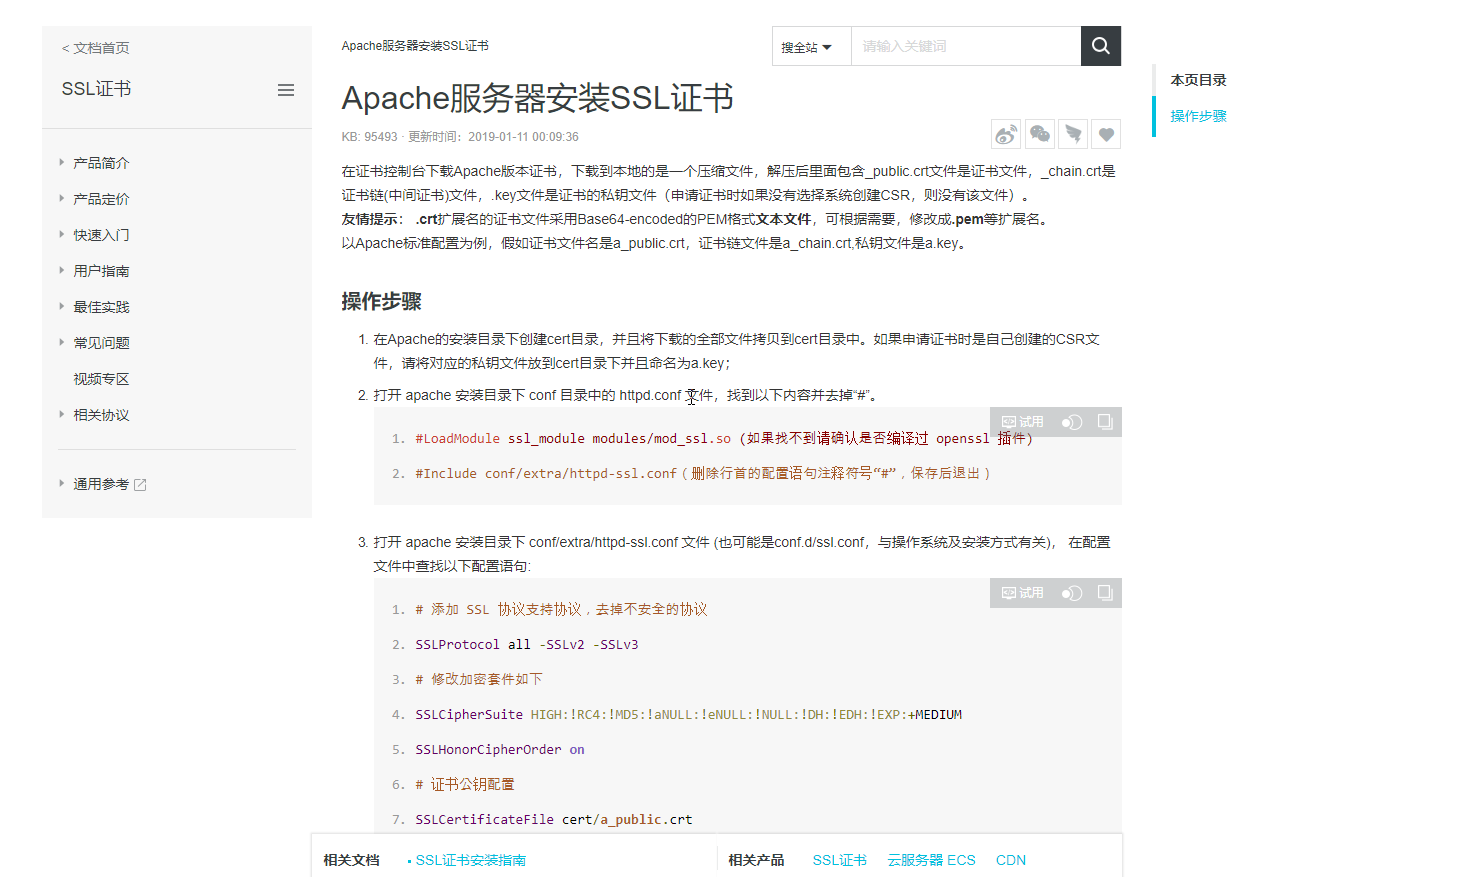Open the SSL证书 hamburger menu icon

pyautogui.click(x=286, y=90)
